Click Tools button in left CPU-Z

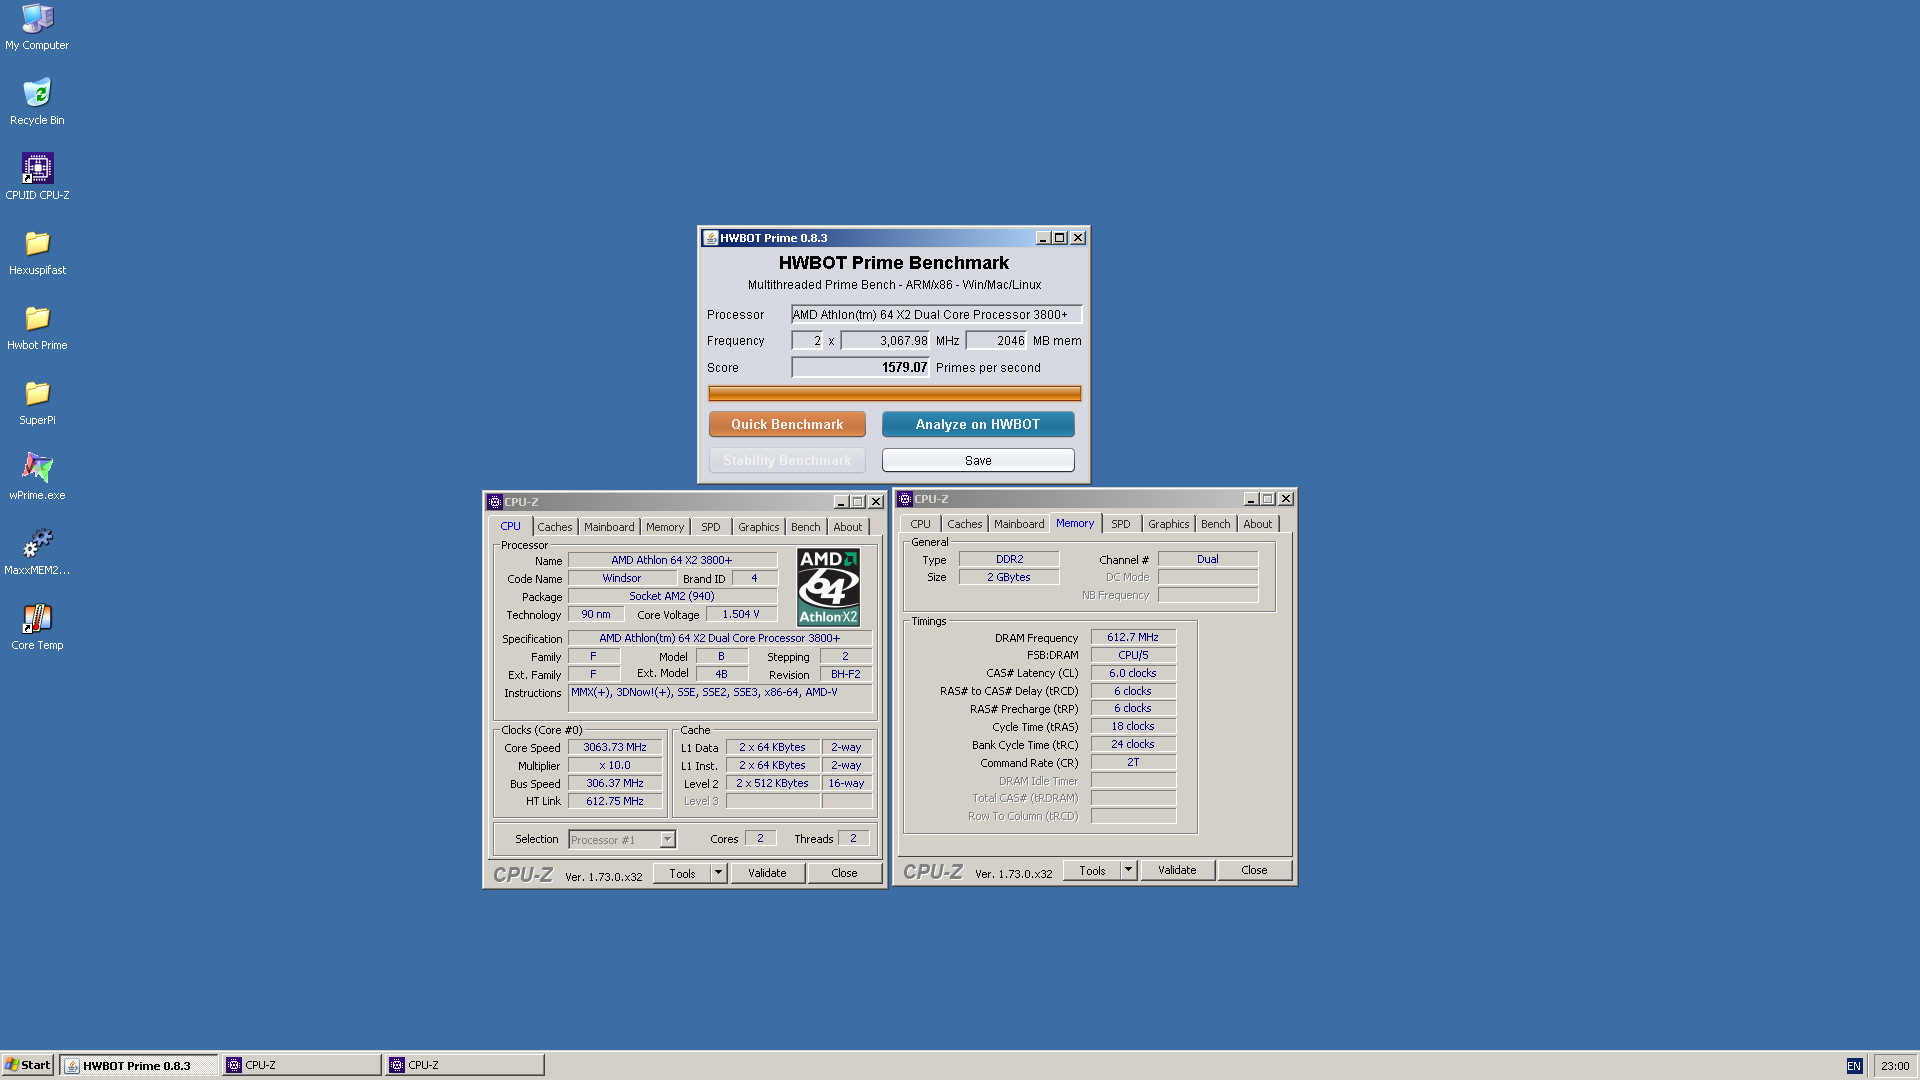[682, 873]
